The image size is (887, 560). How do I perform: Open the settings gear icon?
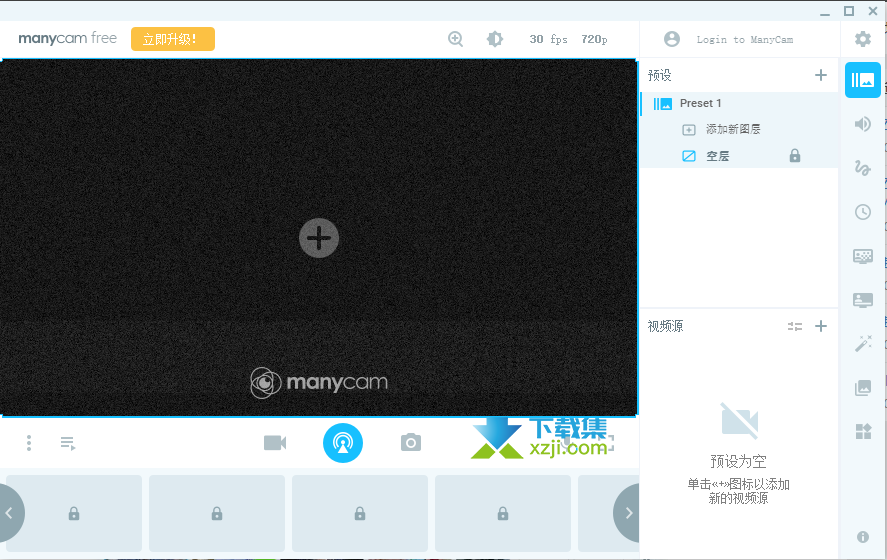(863, 39)
